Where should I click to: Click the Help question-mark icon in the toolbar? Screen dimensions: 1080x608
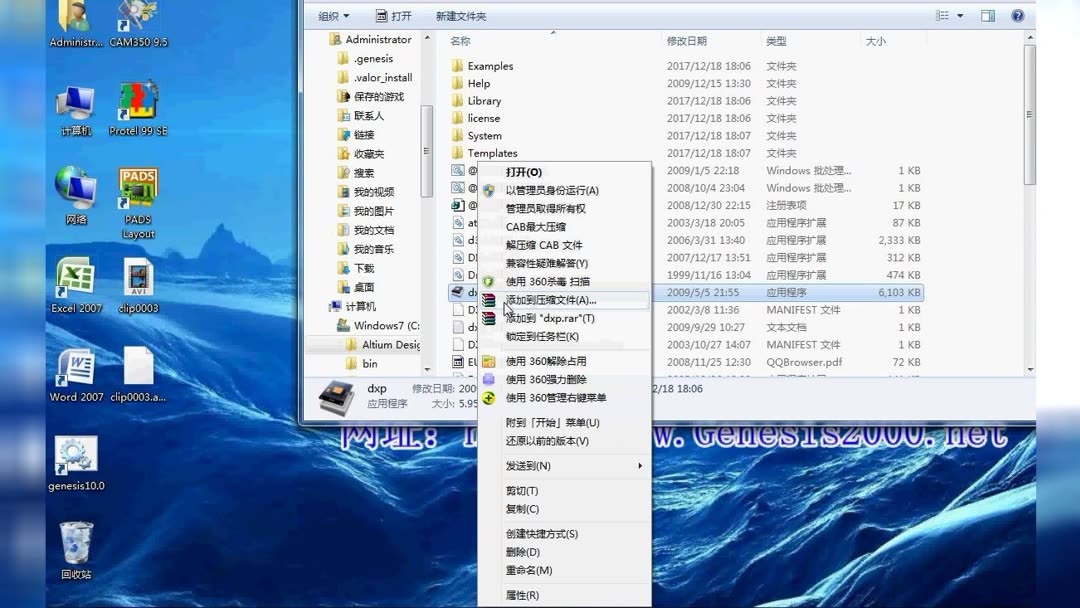(x=1018, y=15)
